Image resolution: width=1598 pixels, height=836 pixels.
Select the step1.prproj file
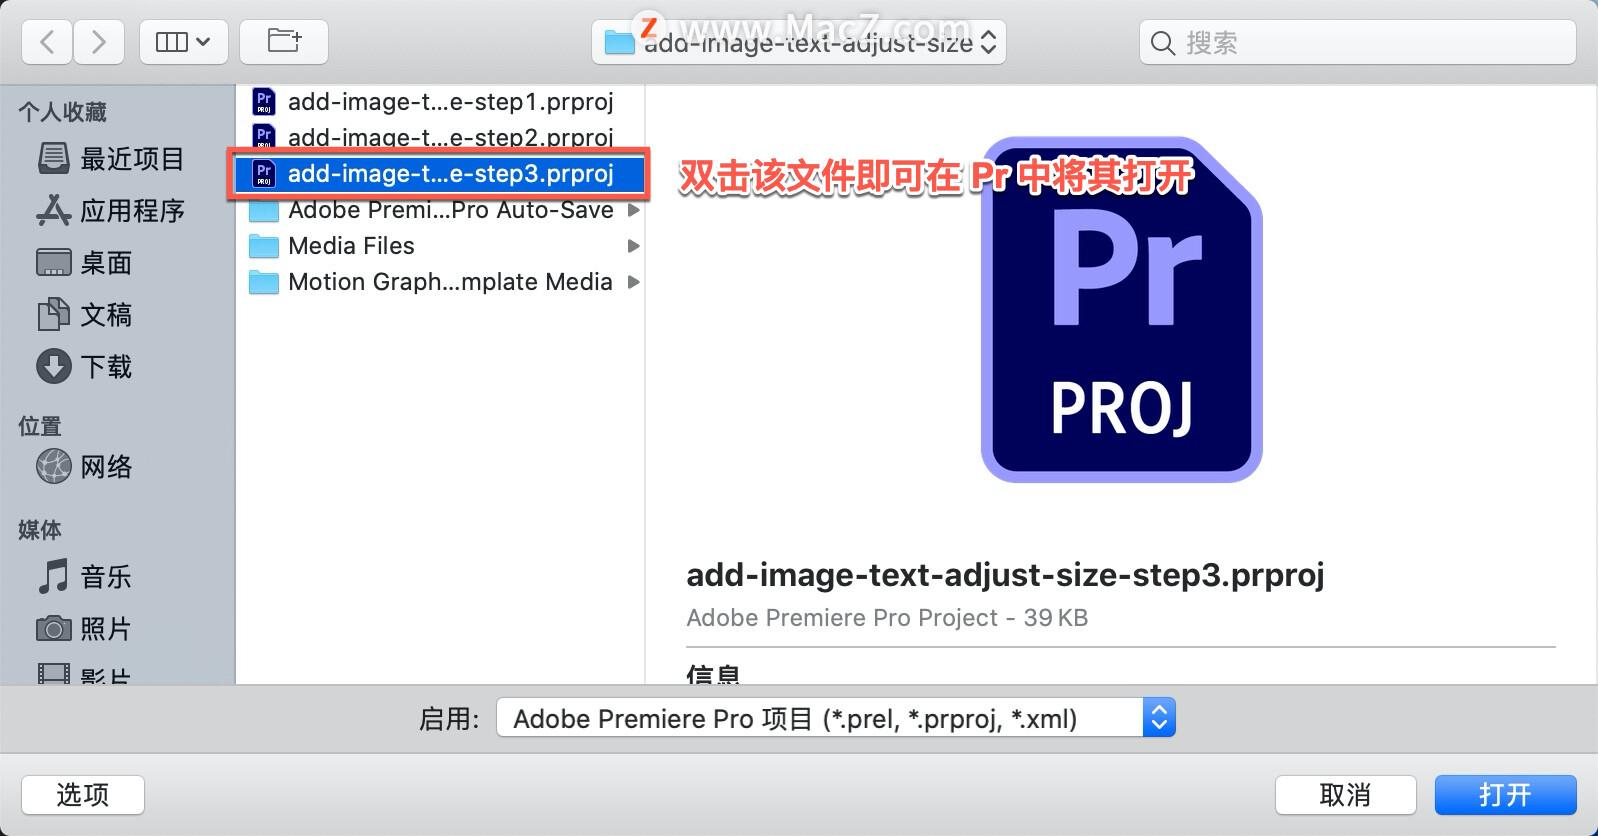pyautogui.click(x=440, y=102)
